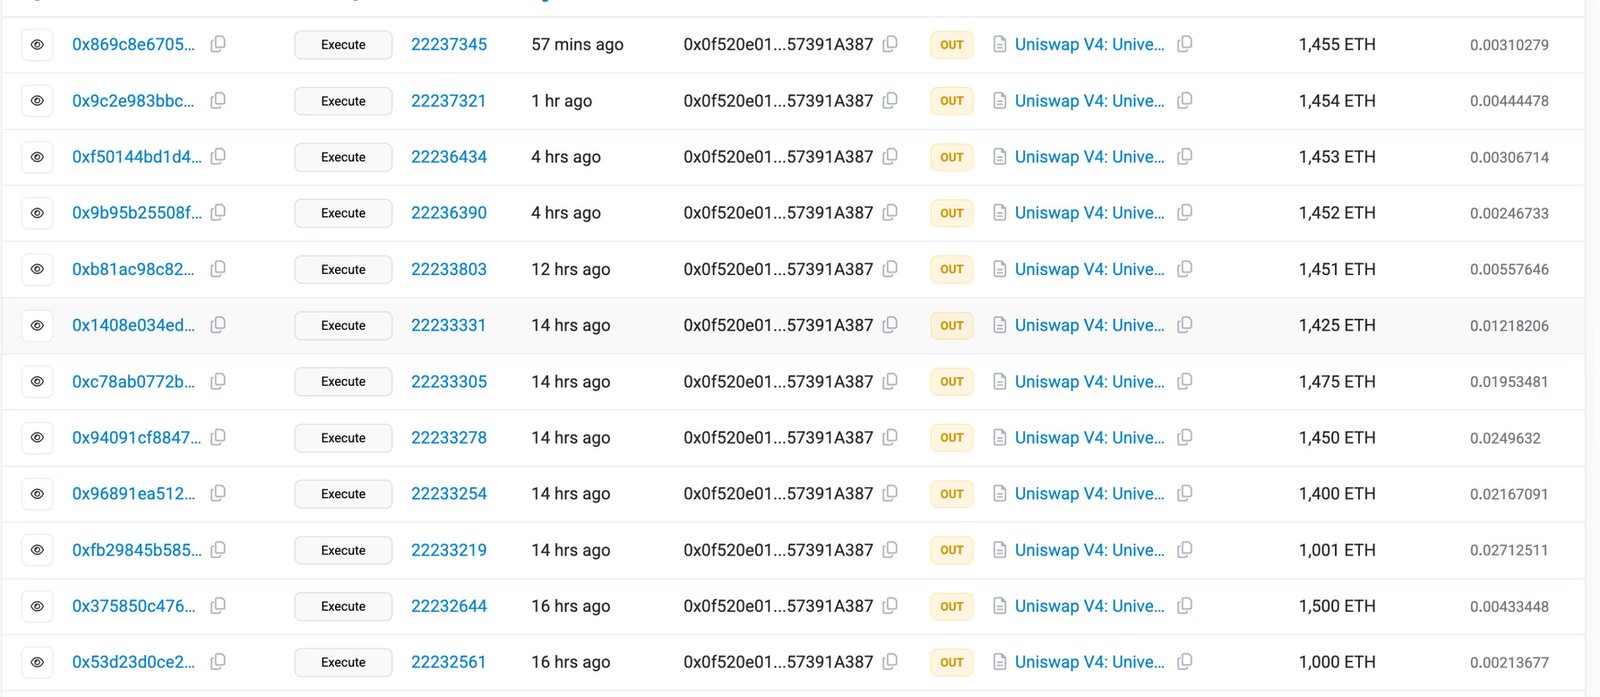Copy Uniswap V4 address in 1,455 ETH row
Screen dimensions: 1600x697
click(1185, 44)
